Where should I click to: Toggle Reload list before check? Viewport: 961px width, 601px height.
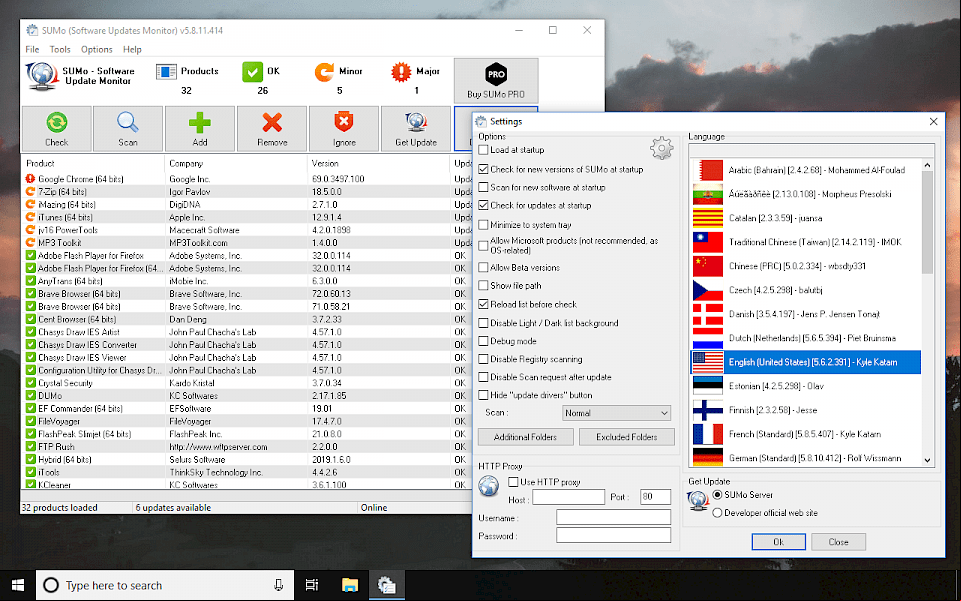[484, 304]
